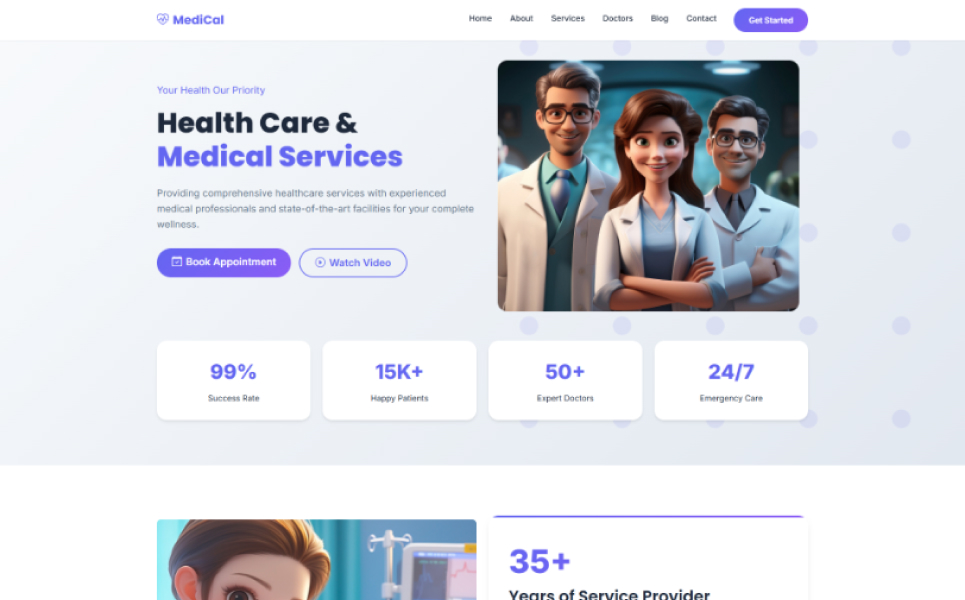Click the play icon in Watch Video

320,262
